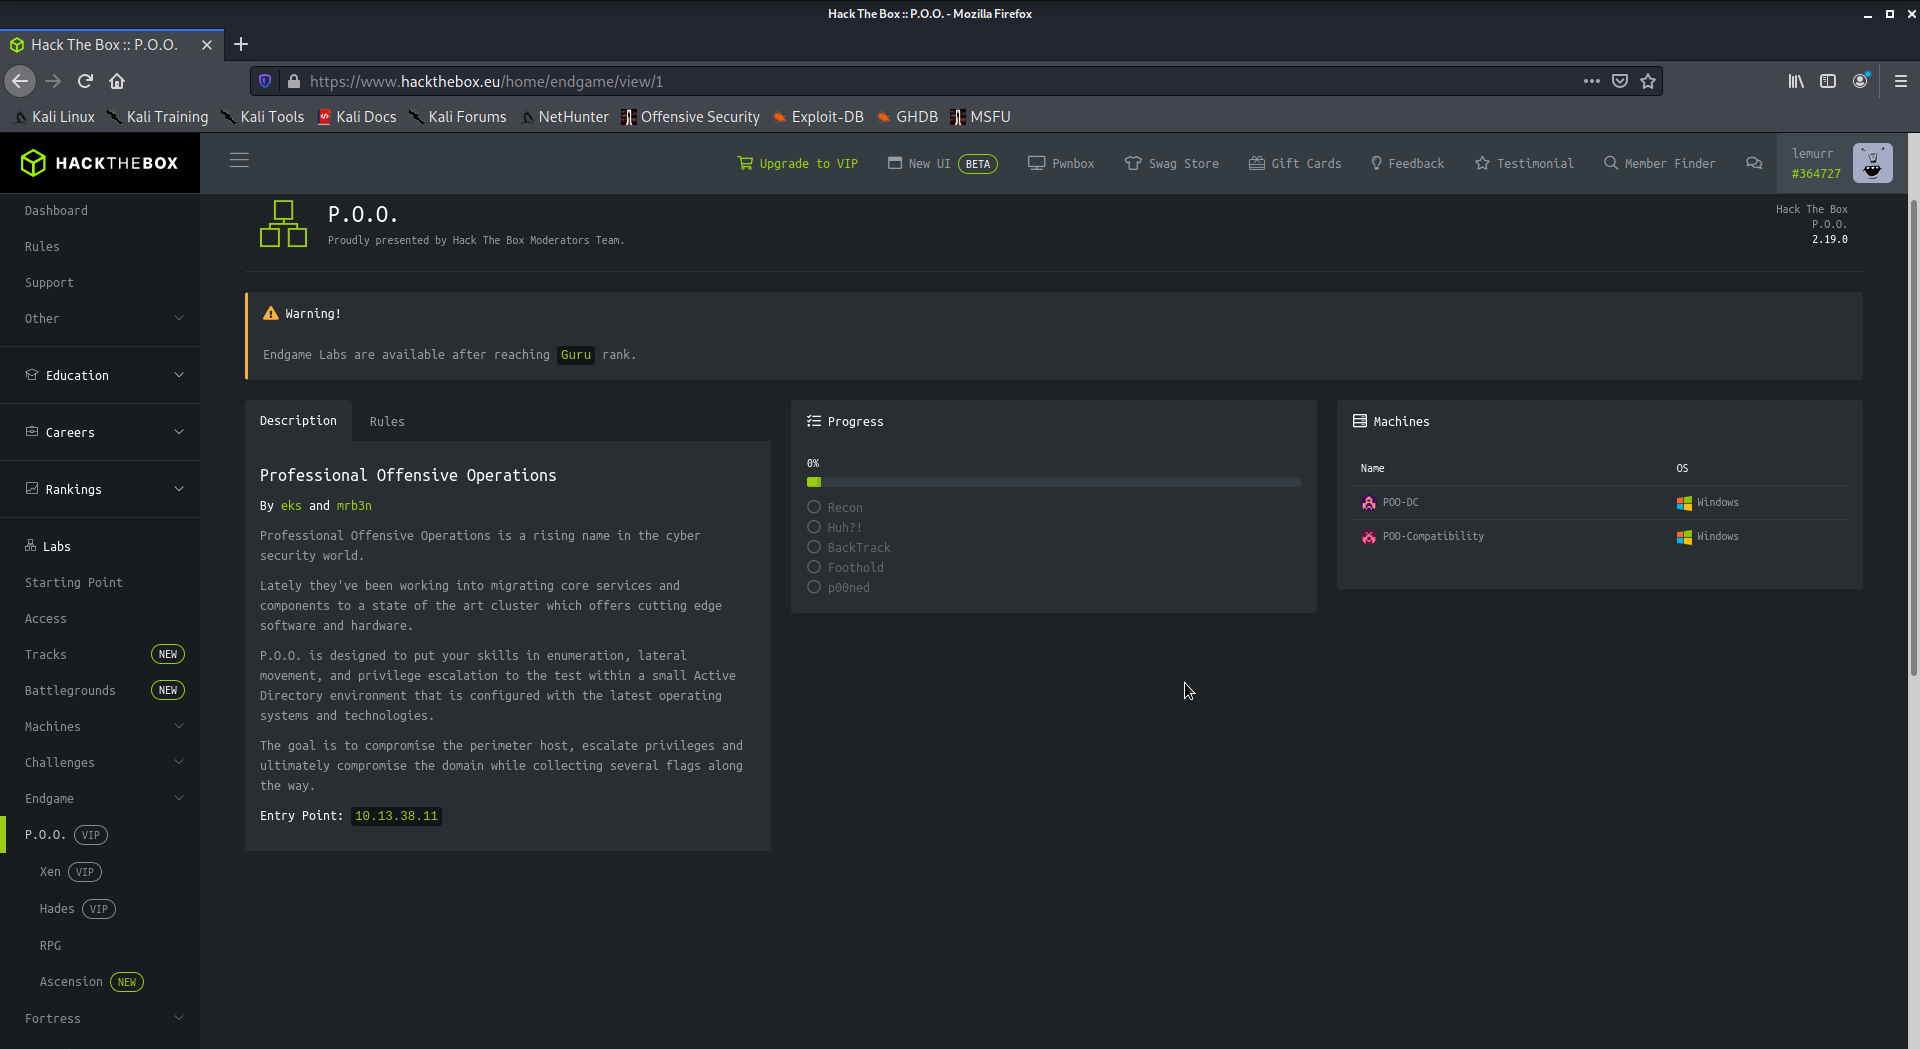Open a new browser tab
Screen dimensions: 1920x1049
(x=241, y=44)
